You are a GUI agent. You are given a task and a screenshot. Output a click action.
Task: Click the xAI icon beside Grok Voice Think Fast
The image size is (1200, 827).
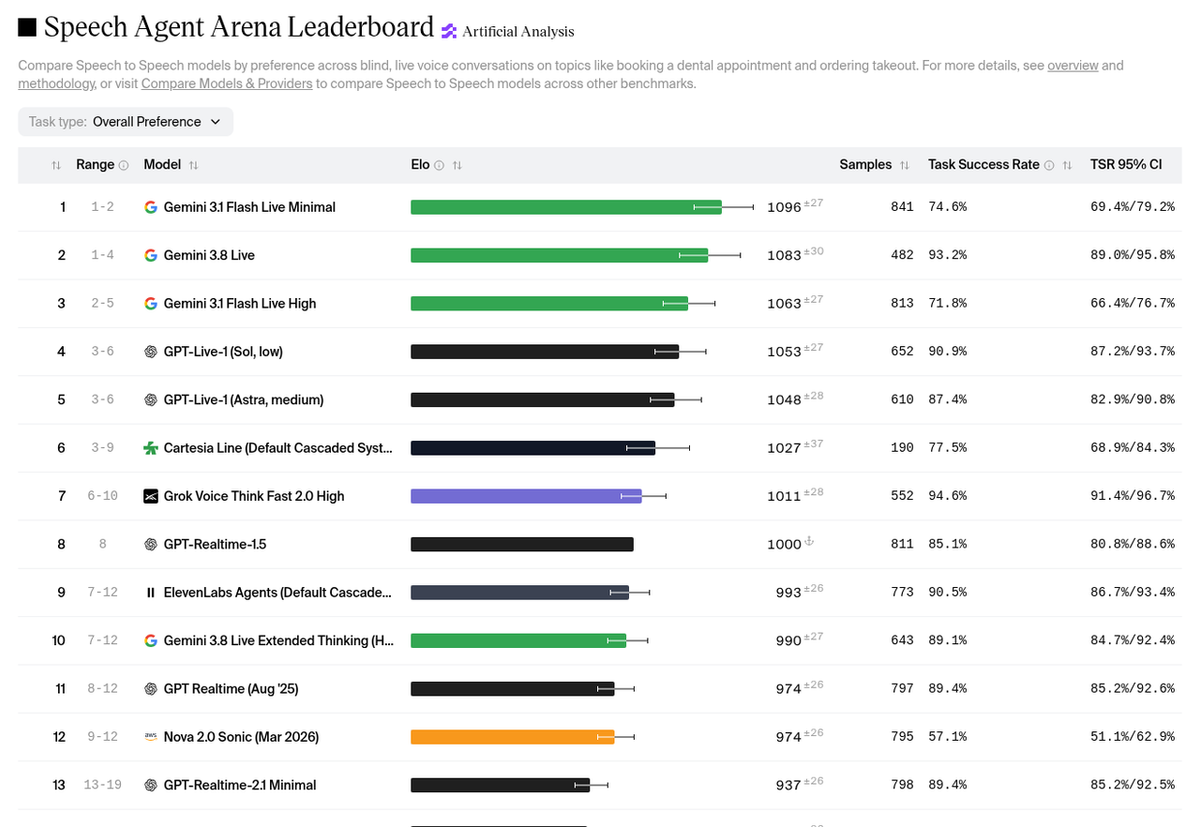pyautogui.click(x=151, y=496)
